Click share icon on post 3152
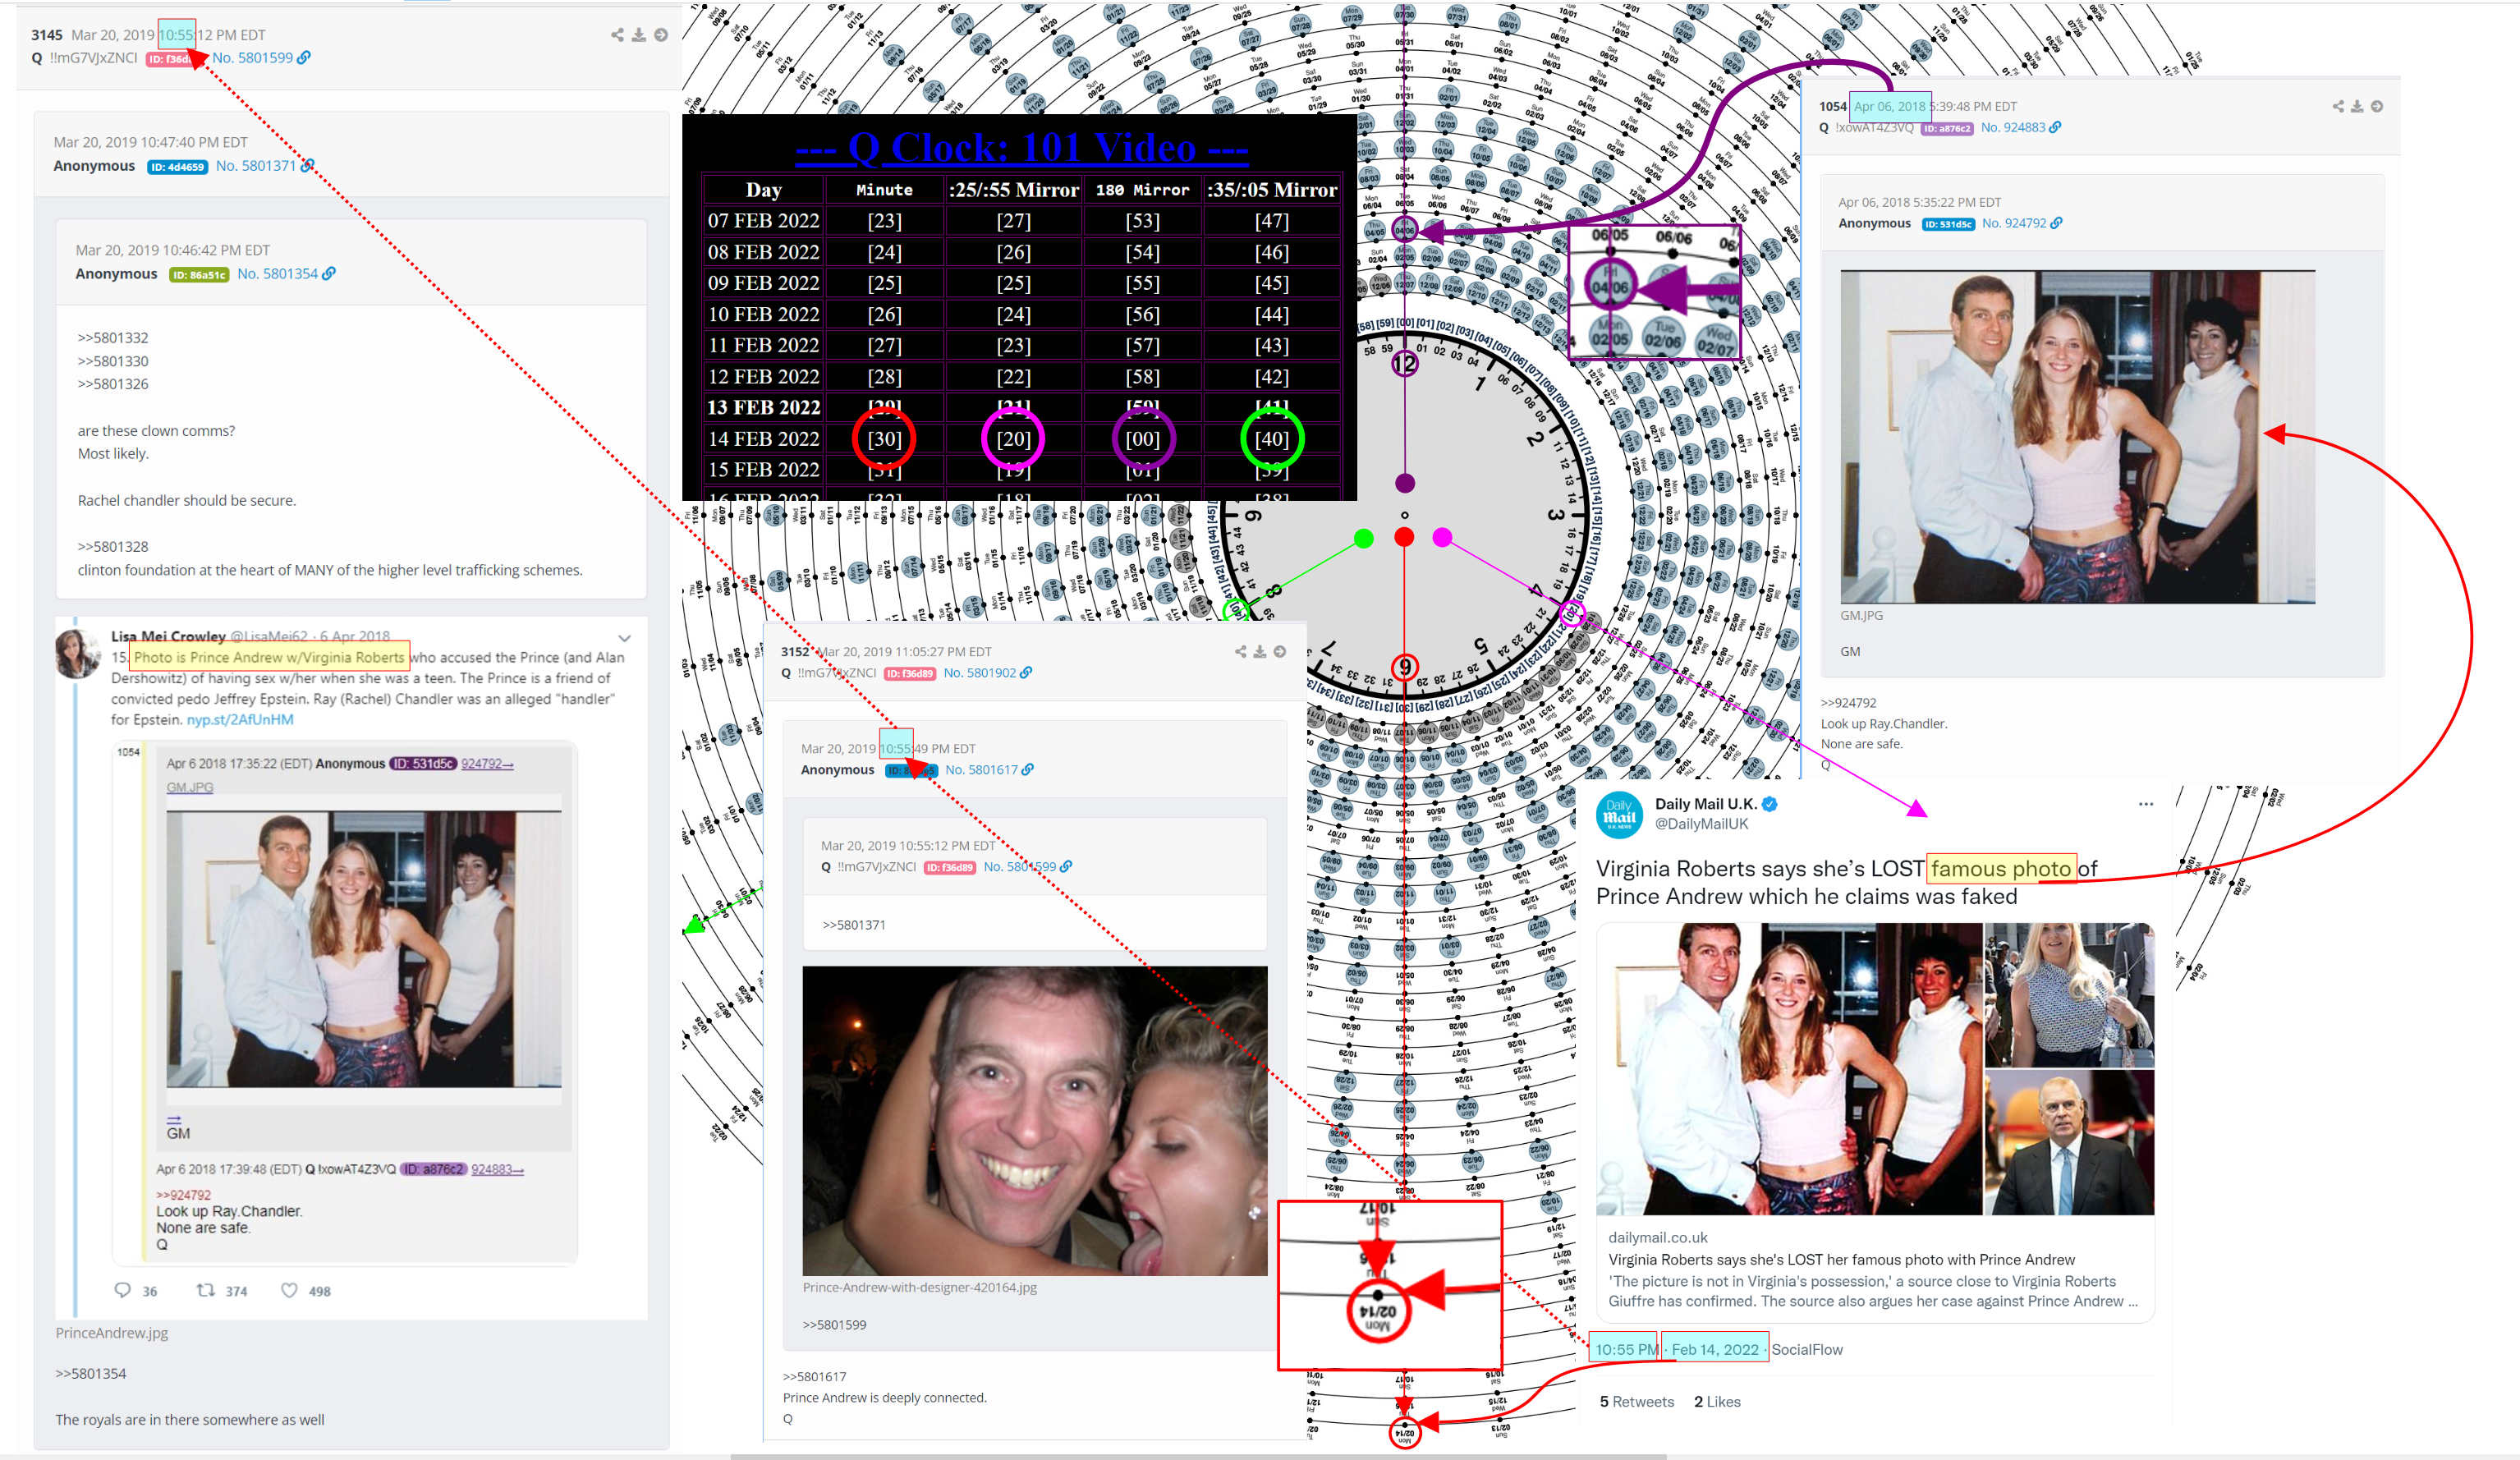This screenshot has width=2520, height=1460. [1240, 652]
